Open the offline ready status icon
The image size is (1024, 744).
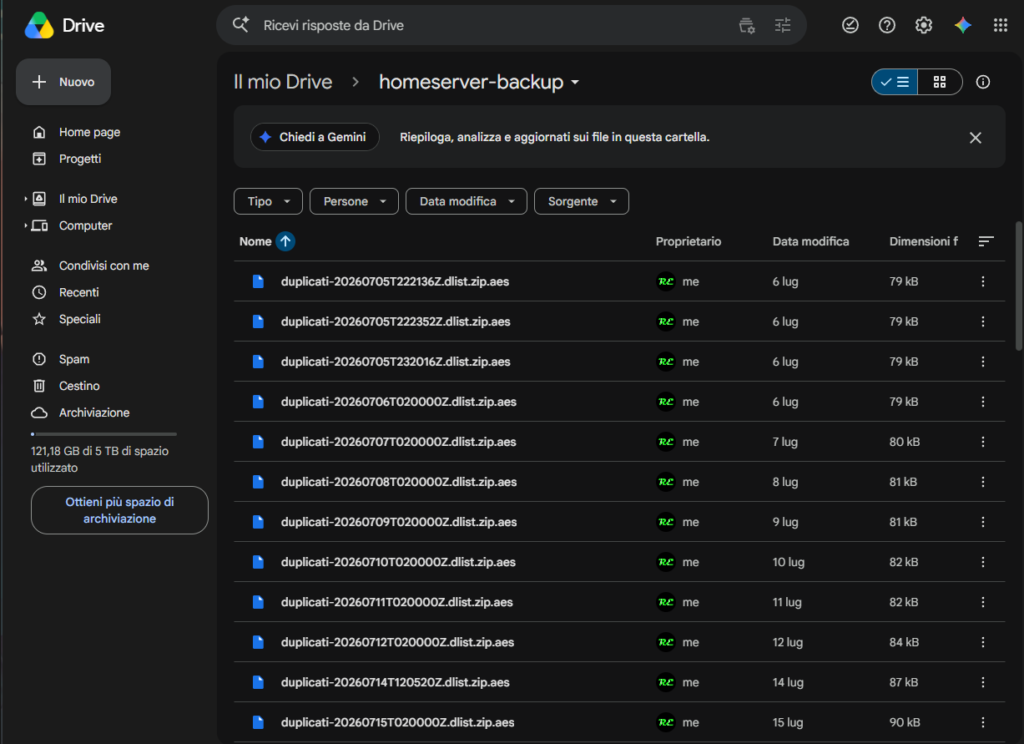[850, 25]
